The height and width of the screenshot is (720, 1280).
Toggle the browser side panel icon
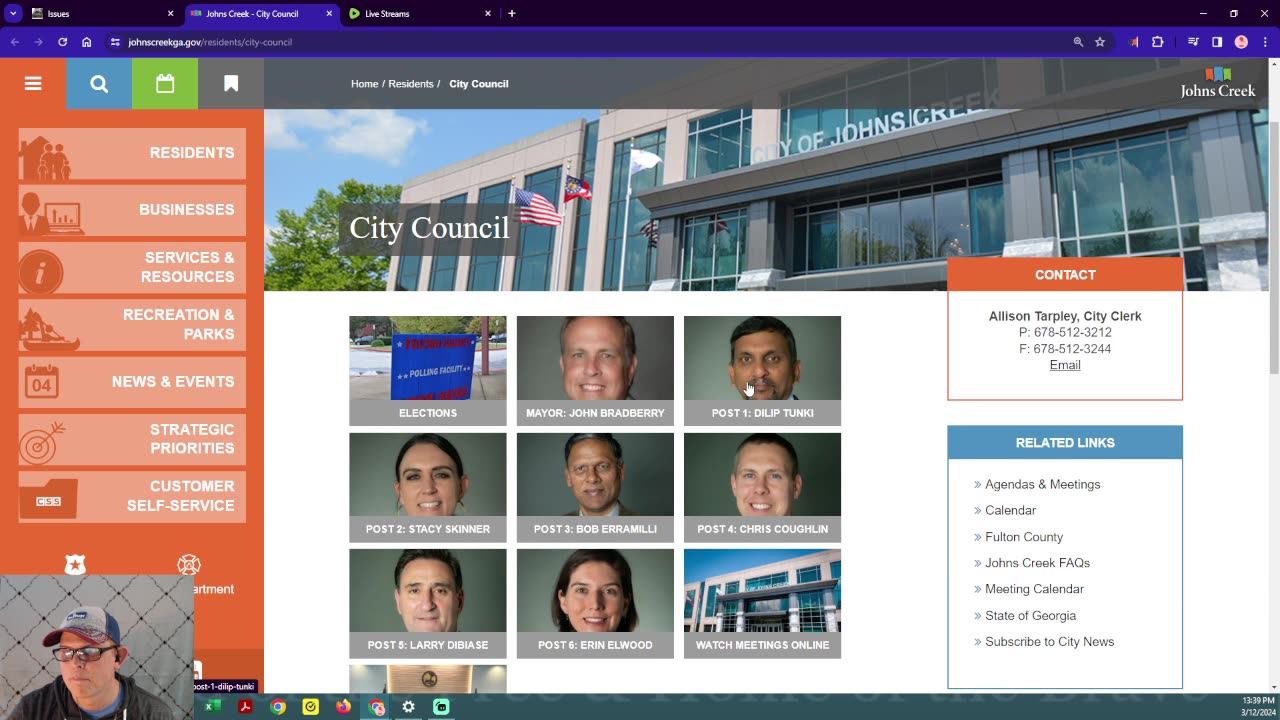(x=1217, y=42)
